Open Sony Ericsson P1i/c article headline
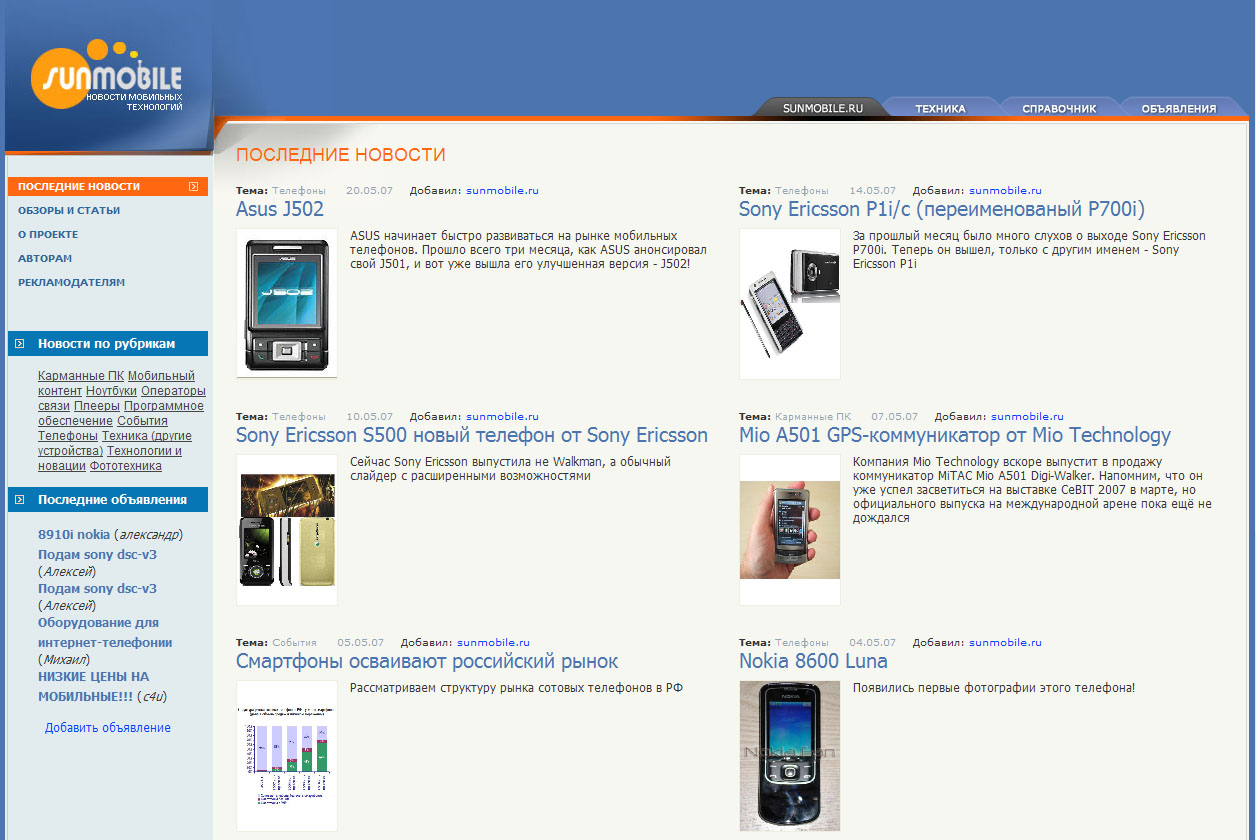 click(942, 210)
